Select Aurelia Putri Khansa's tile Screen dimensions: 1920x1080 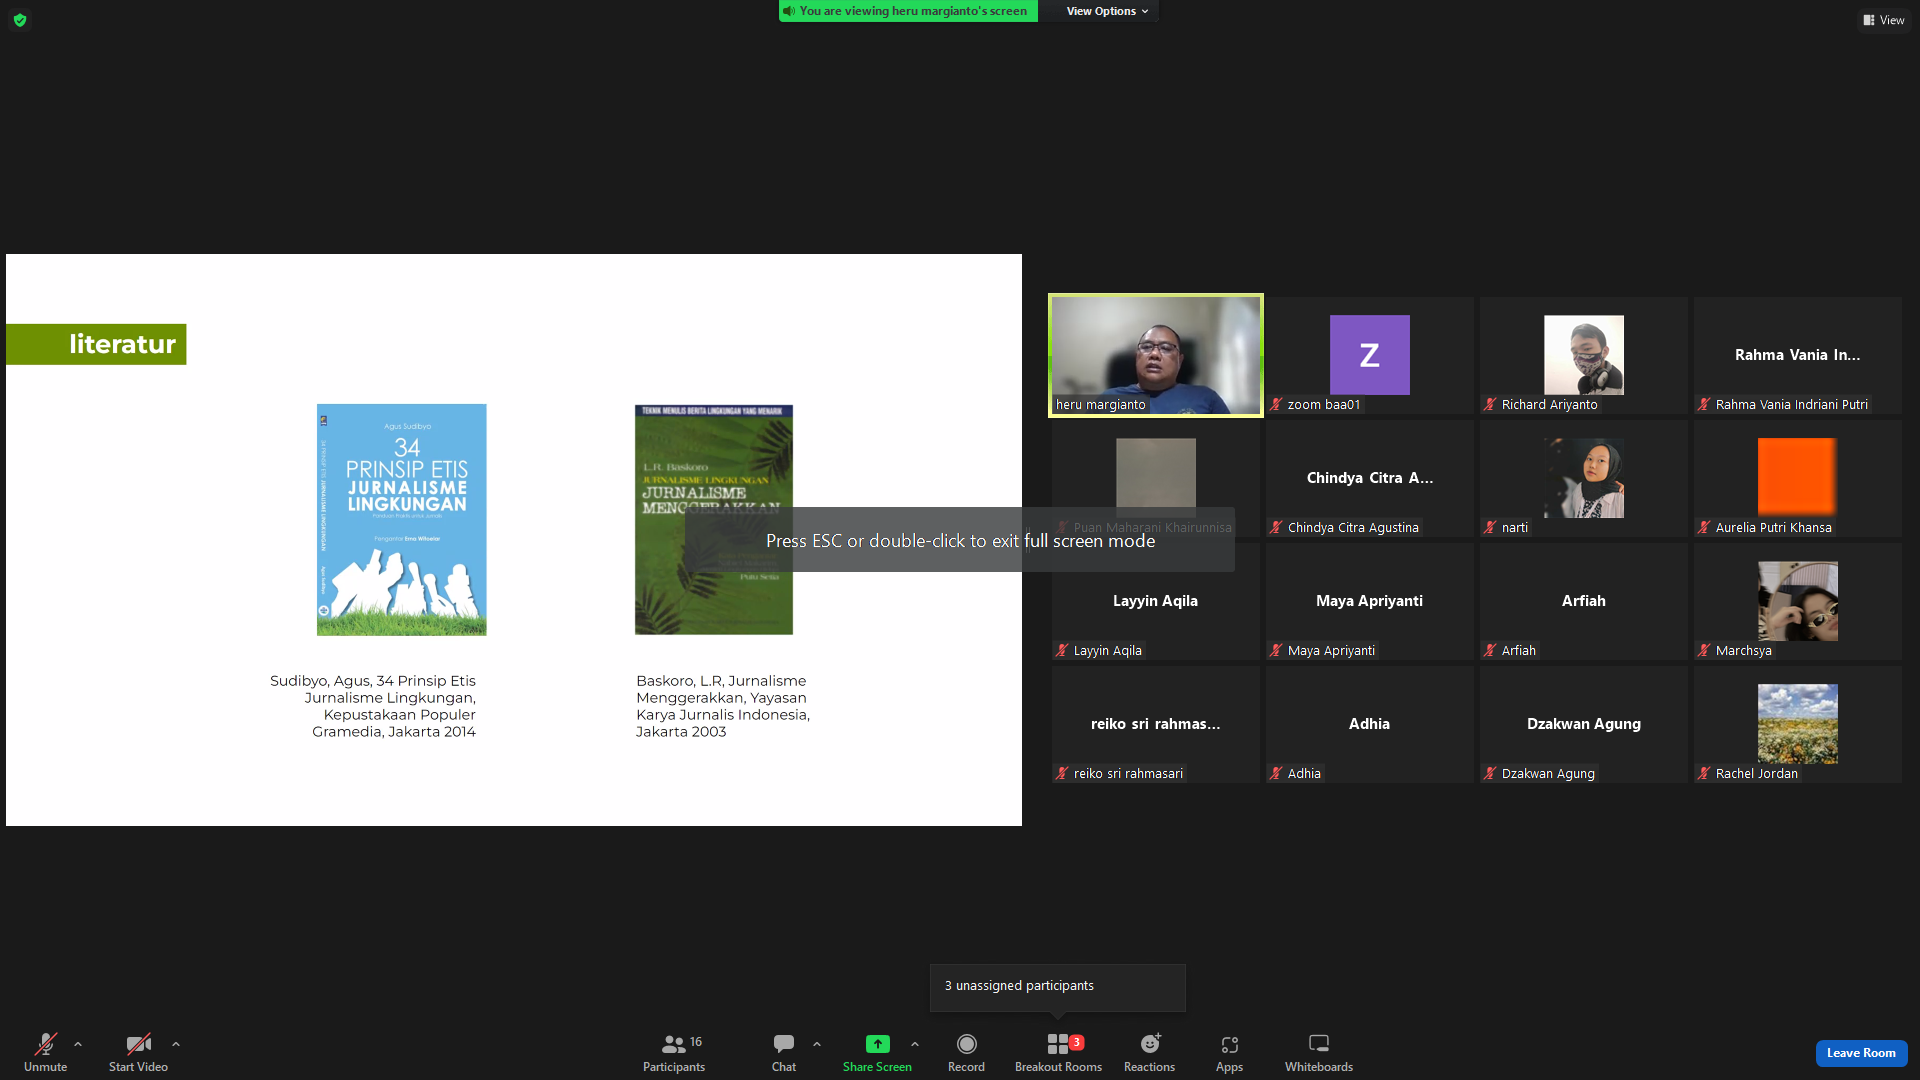point(1797,478)
